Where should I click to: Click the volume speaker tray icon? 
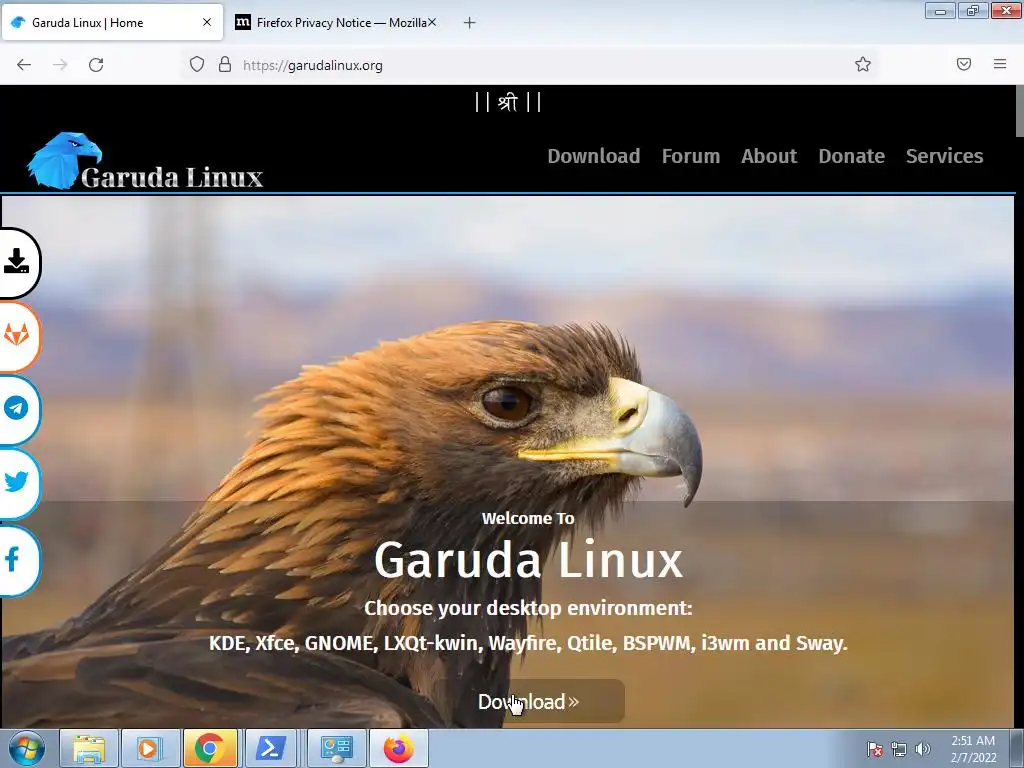(923, 749)
